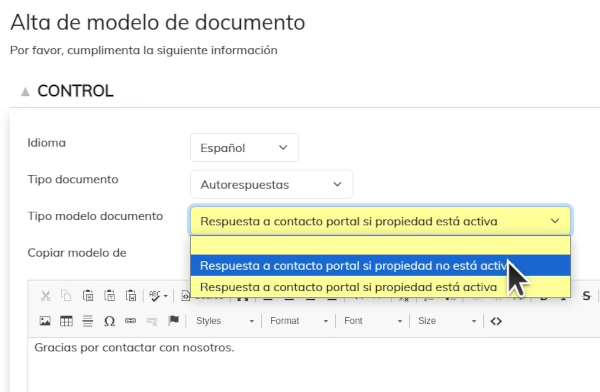Click the insert Link icon
The image size is (600, 392).
tap(130, 321)
